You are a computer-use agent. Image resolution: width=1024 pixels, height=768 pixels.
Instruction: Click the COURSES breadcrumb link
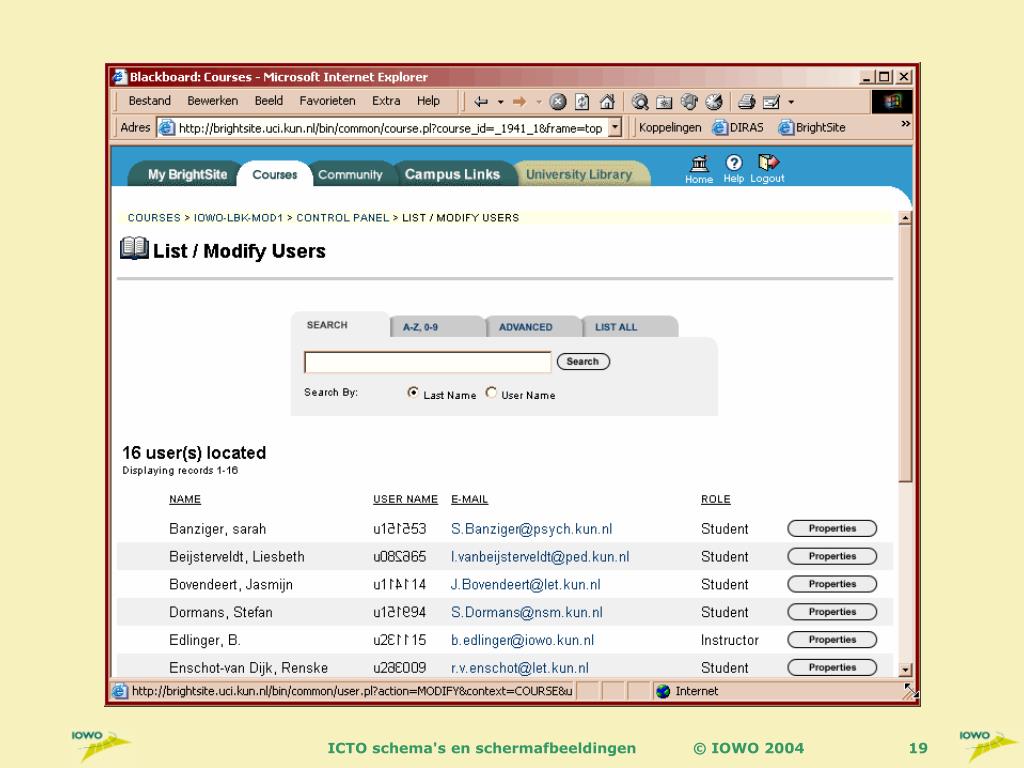154,217
